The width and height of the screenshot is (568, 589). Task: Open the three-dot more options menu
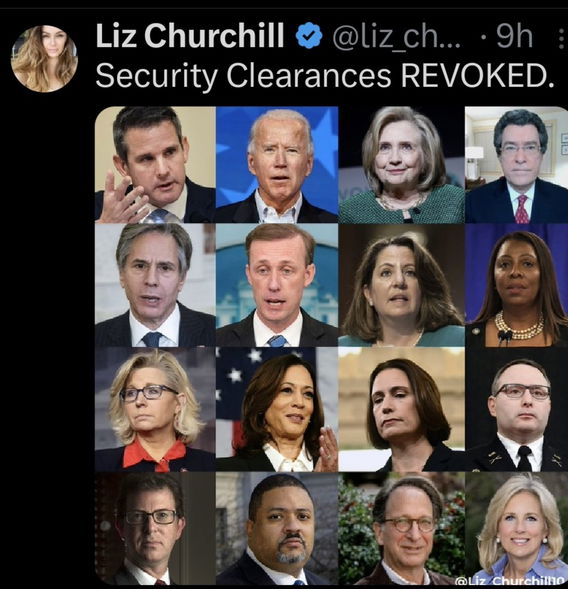point(562,39)
